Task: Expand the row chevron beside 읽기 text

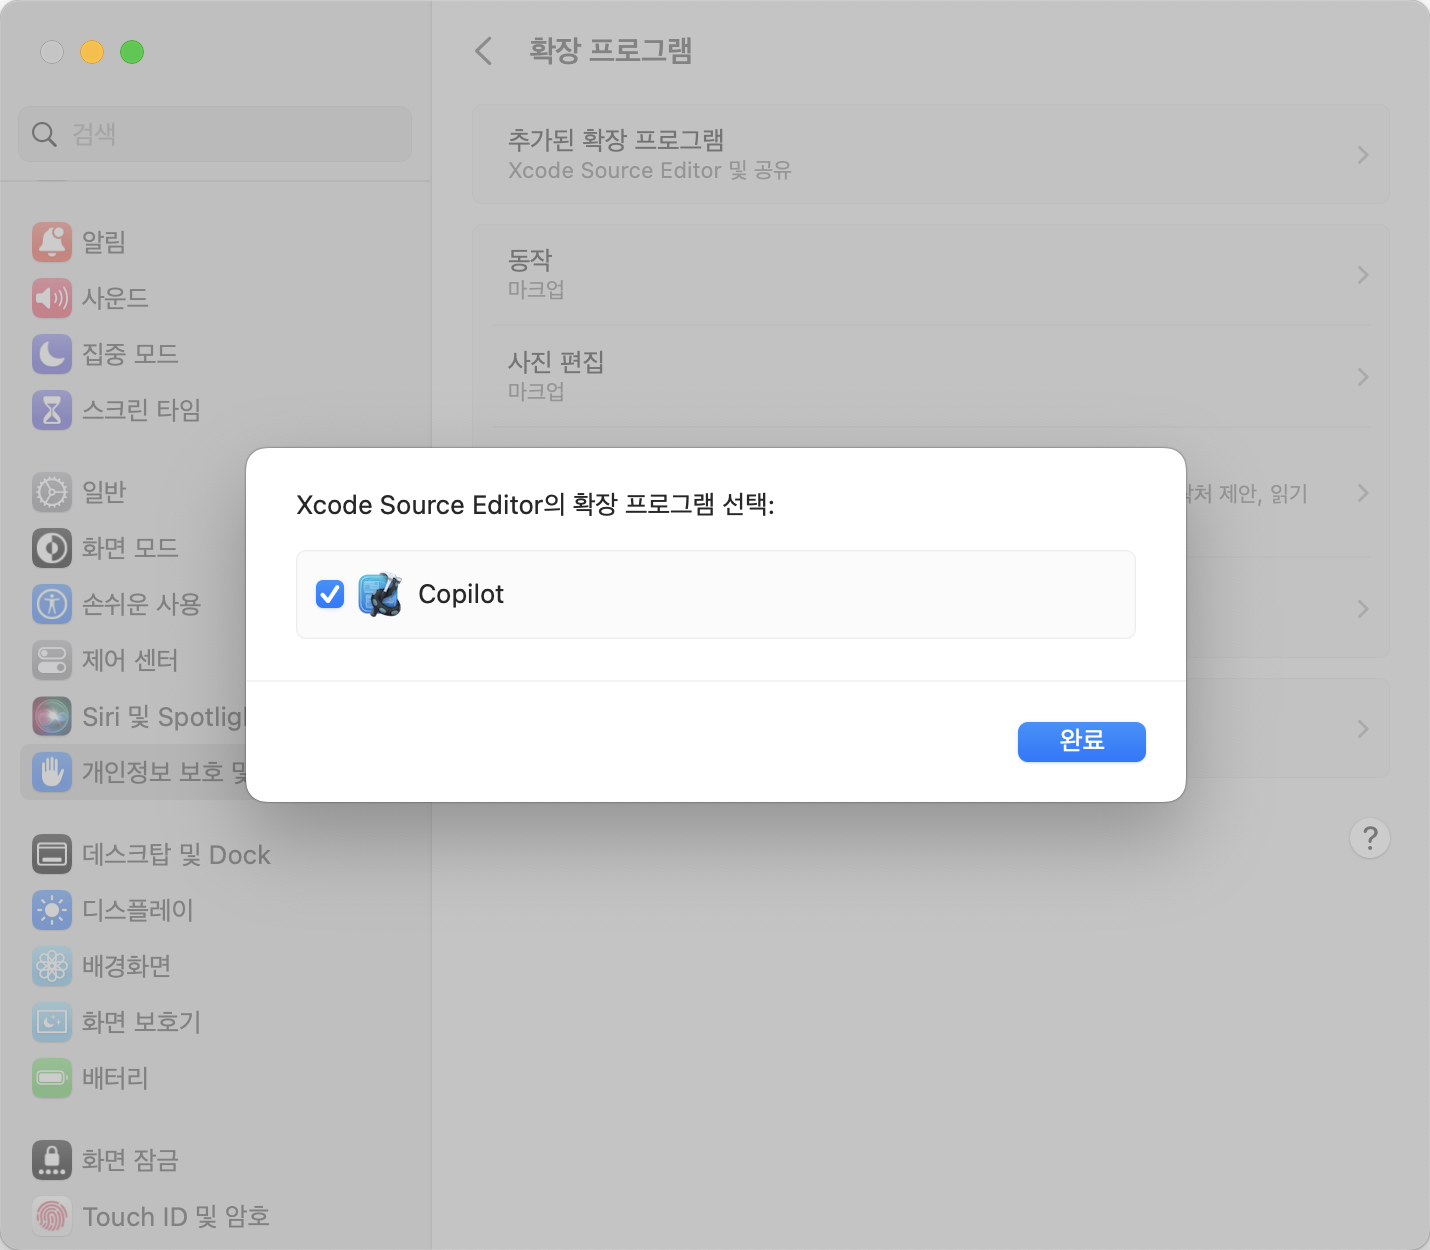Action: [1363, 493]
